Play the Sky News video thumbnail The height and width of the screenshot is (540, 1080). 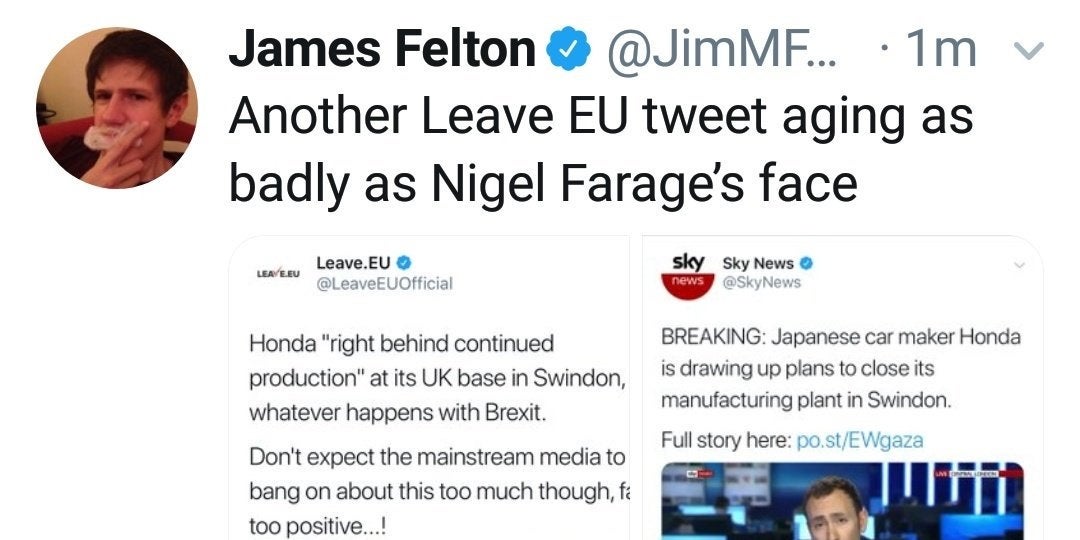click(x=841, y=500)
